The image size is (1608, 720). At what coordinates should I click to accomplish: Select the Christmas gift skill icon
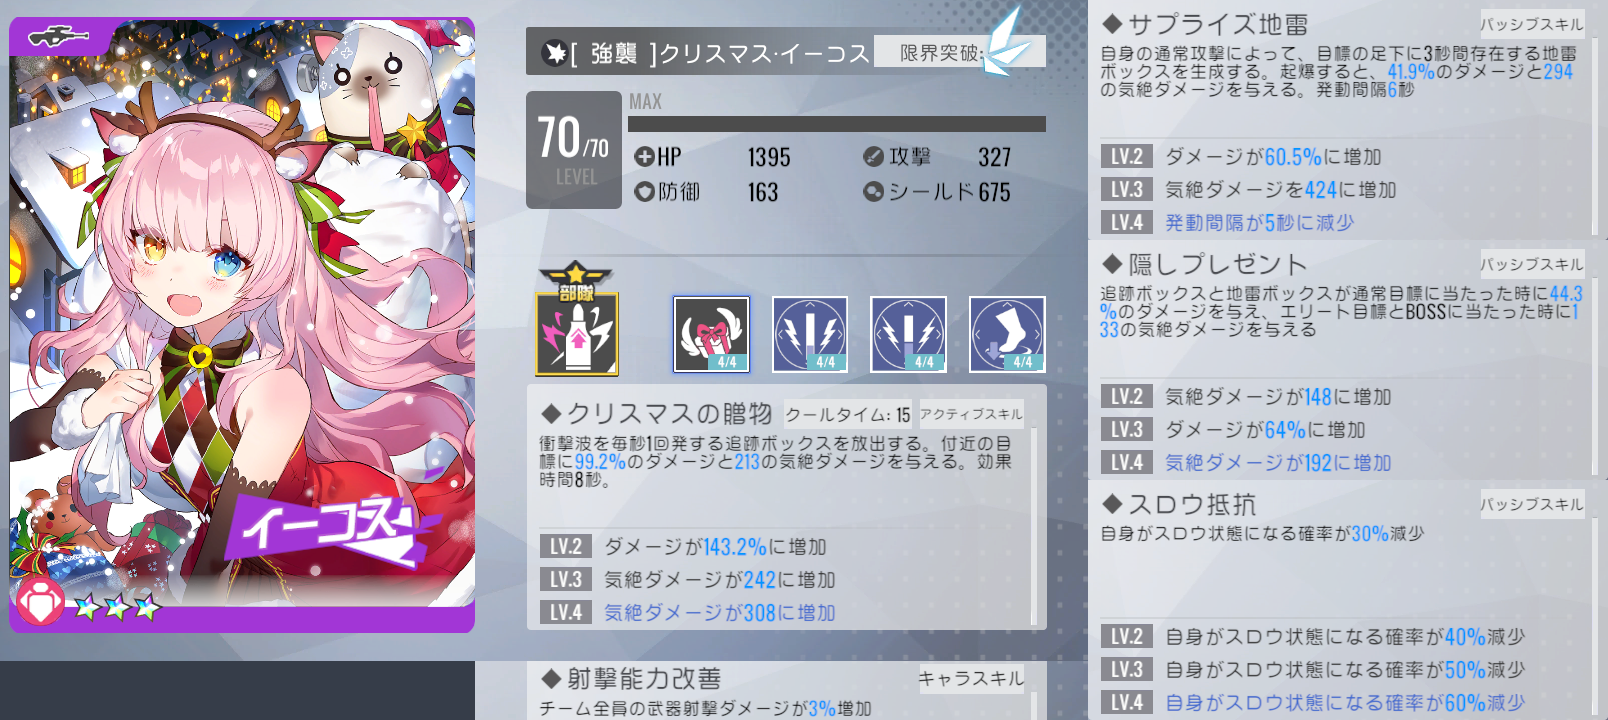pos(711,334)
